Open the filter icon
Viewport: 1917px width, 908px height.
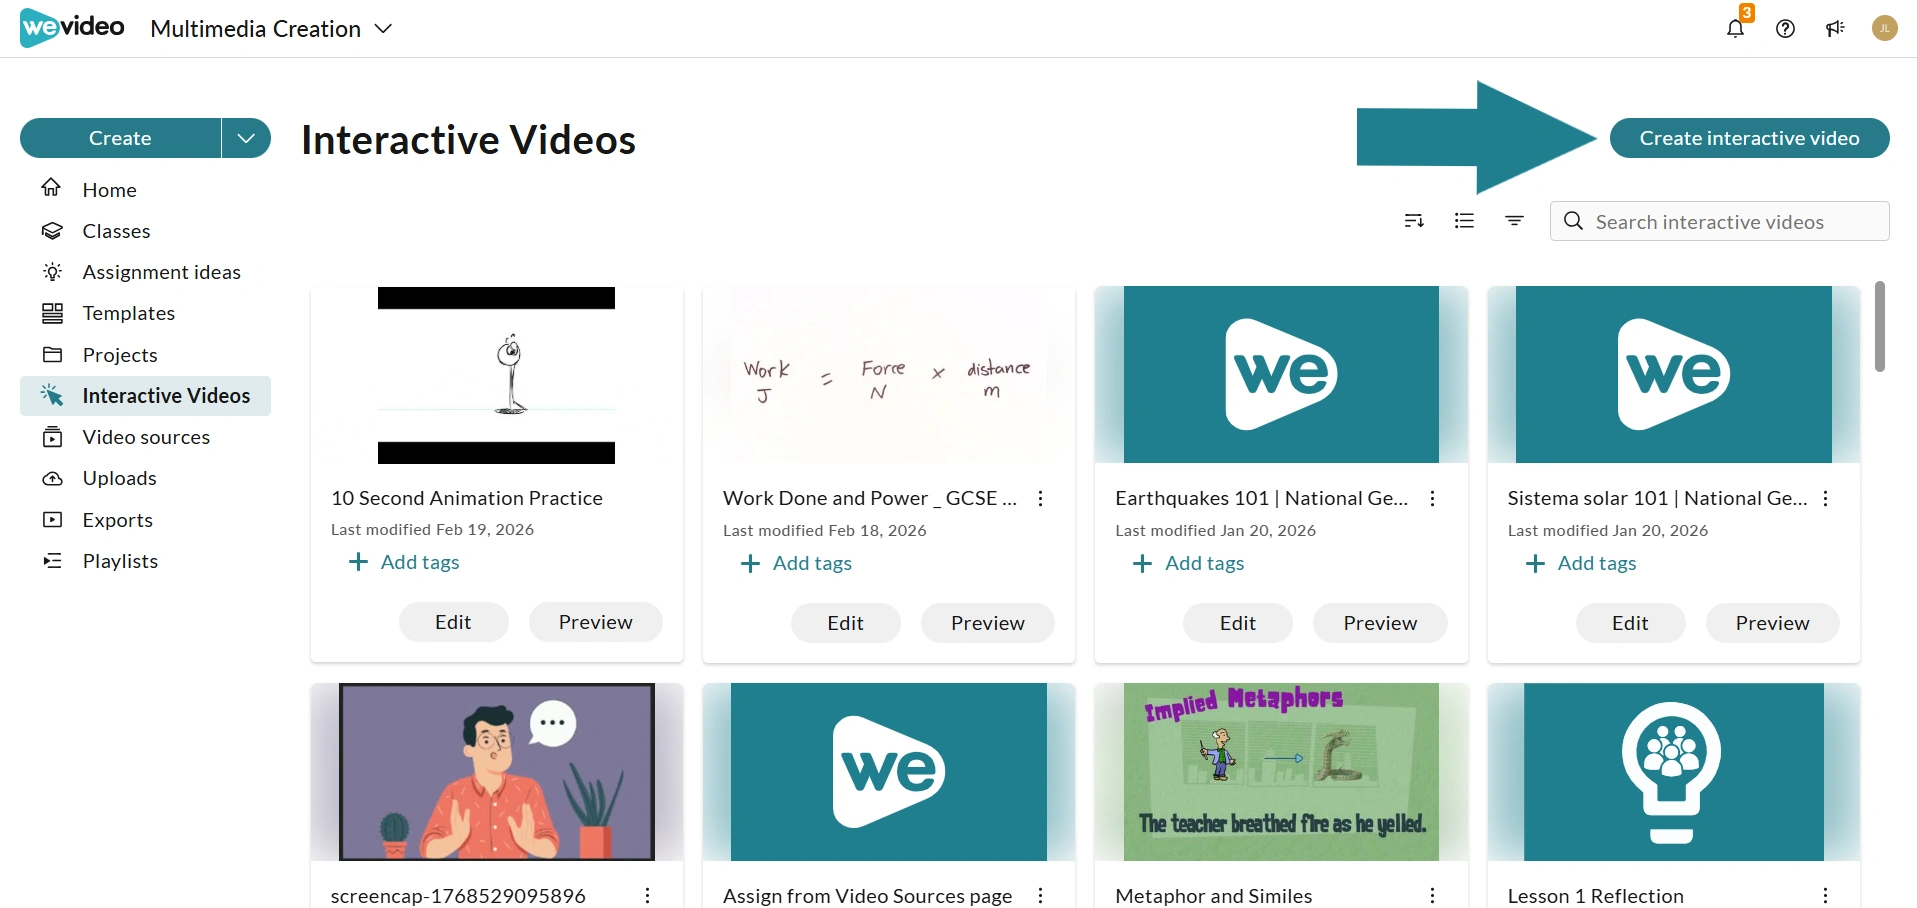click(1514, 221)
